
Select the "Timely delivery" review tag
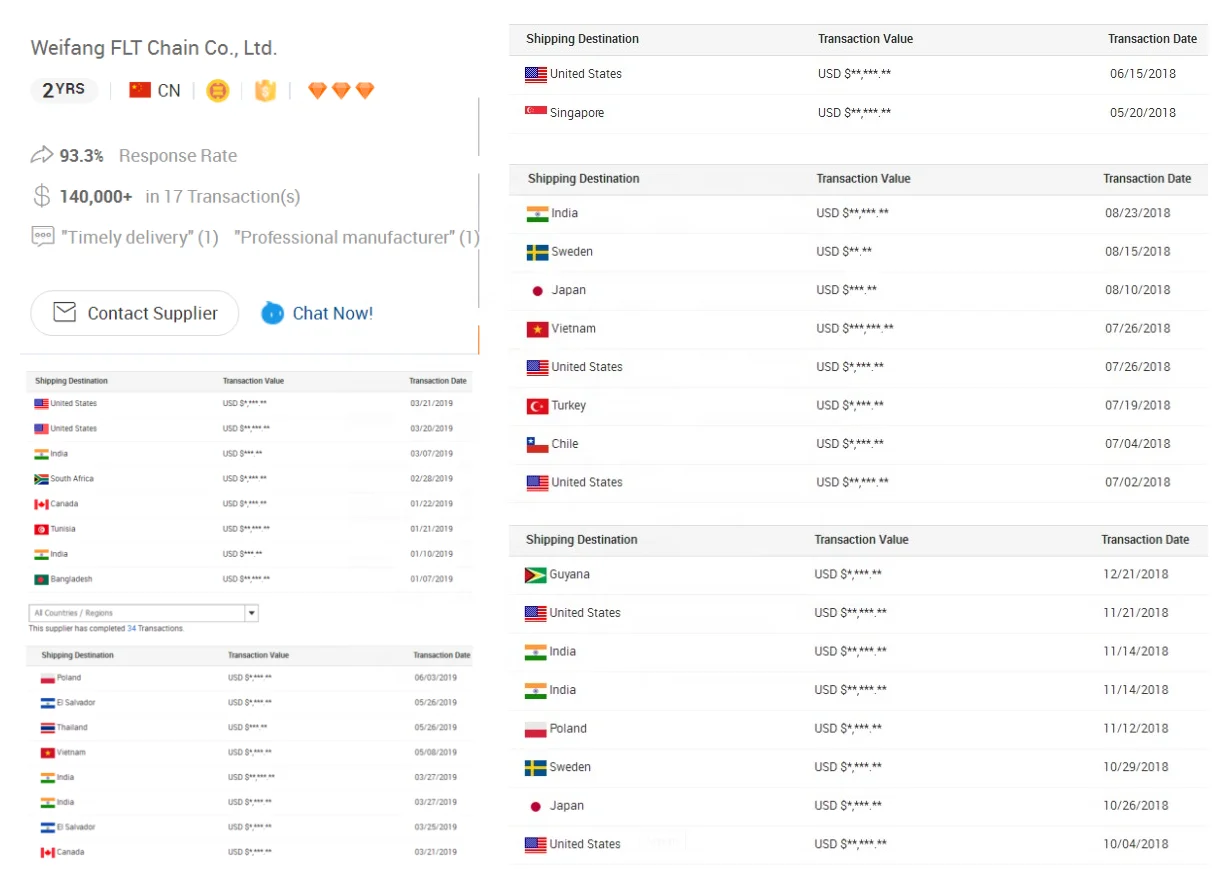140,237
